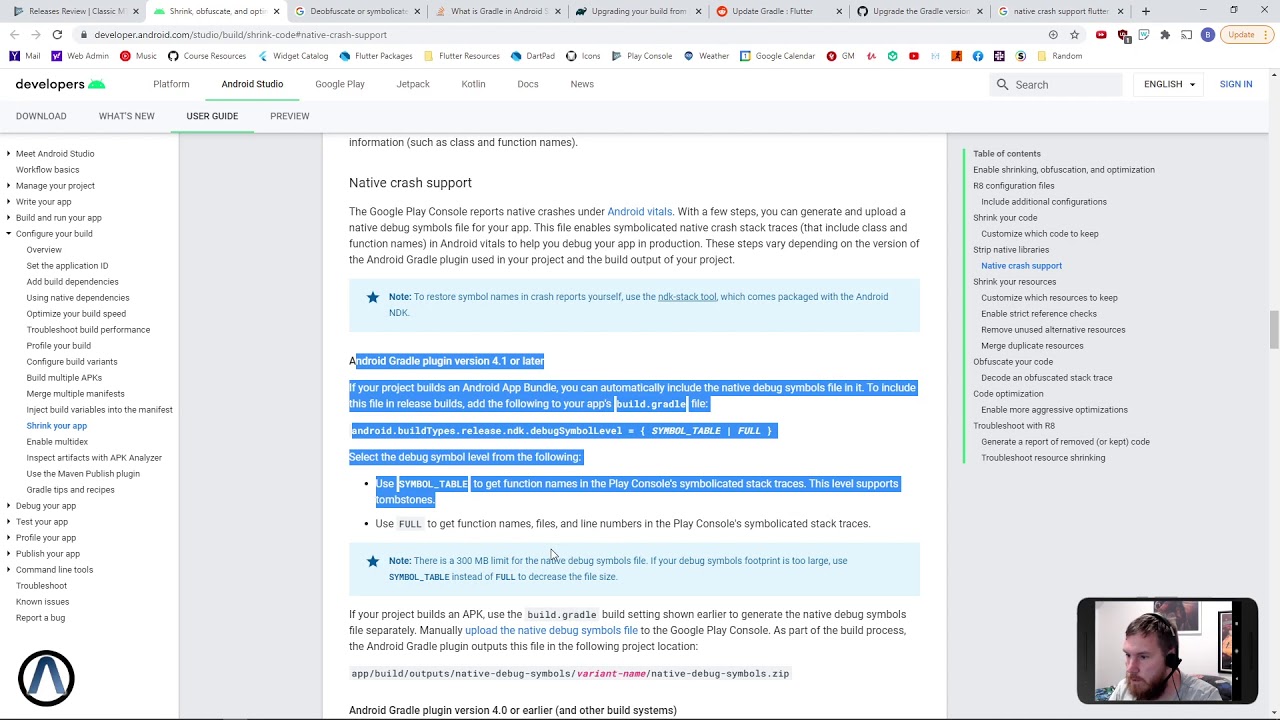The image size is (1280, 720).
Task: Open the Android vitals link
Action: point(639,212)
